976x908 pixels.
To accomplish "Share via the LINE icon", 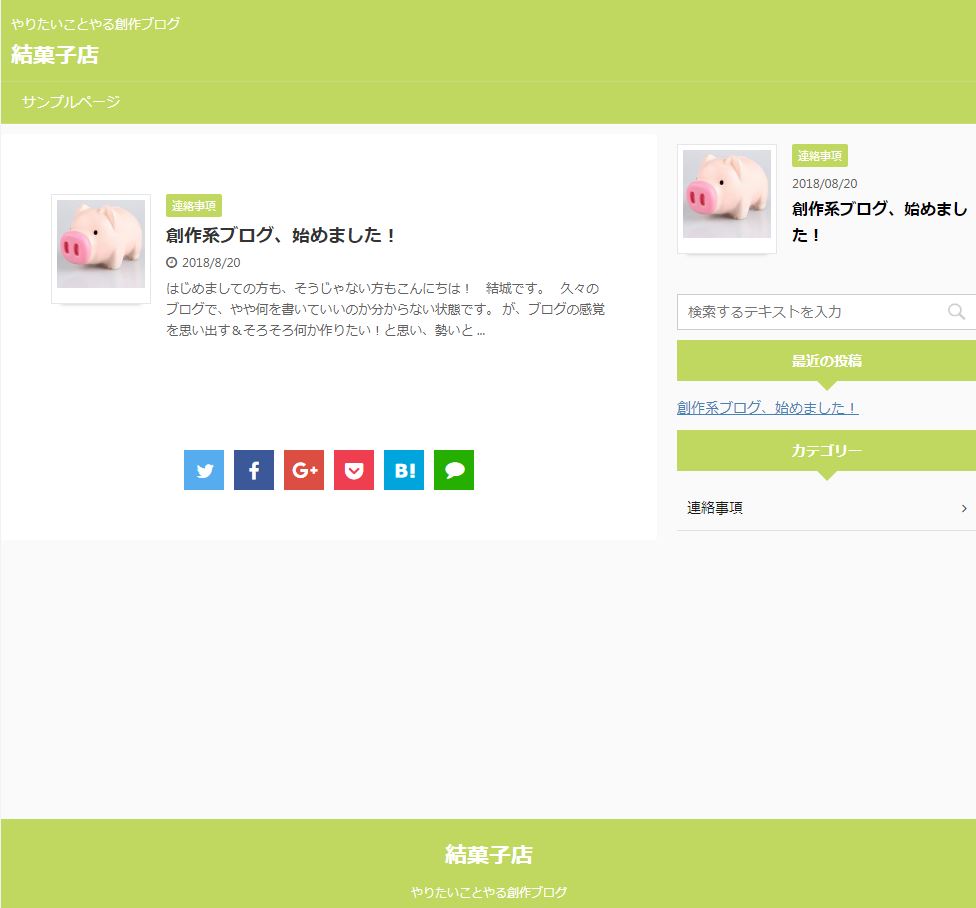I will pos(454,470).
